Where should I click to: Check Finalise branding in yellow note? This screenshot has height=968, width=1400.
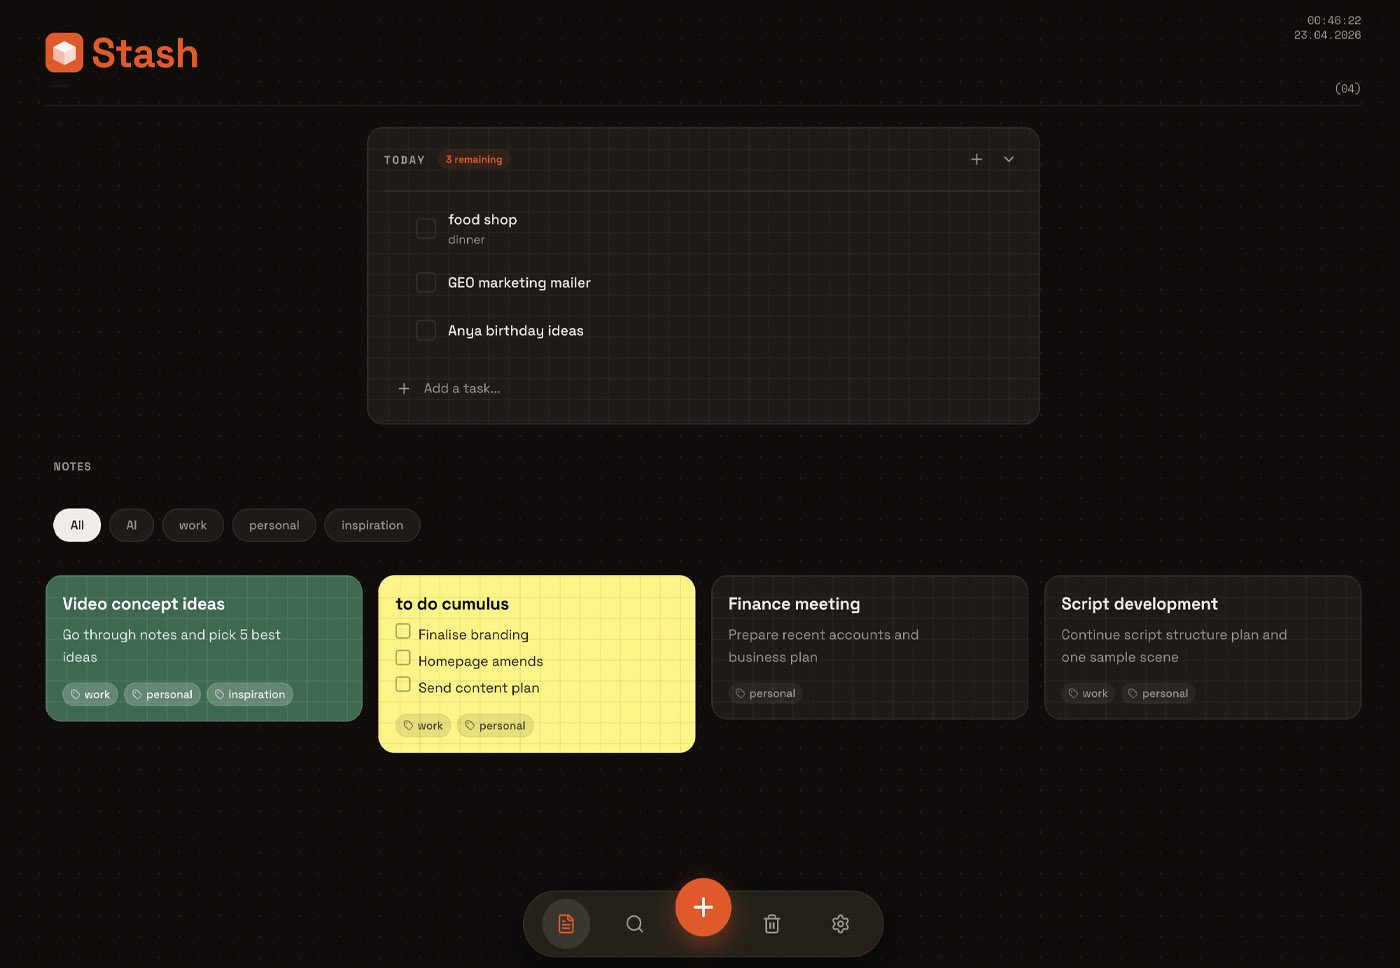[403, 631]
